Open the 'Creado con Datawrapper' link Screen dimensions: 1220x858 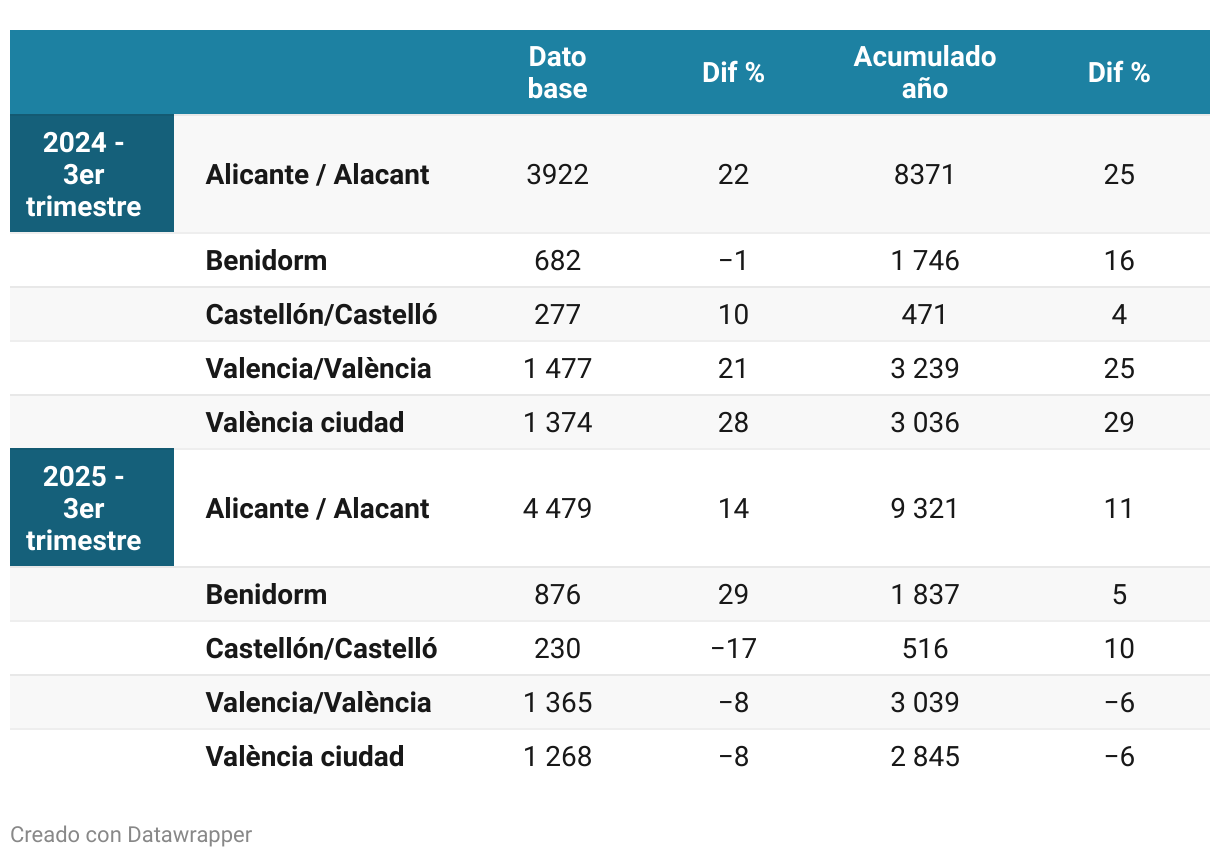point(131,834)
